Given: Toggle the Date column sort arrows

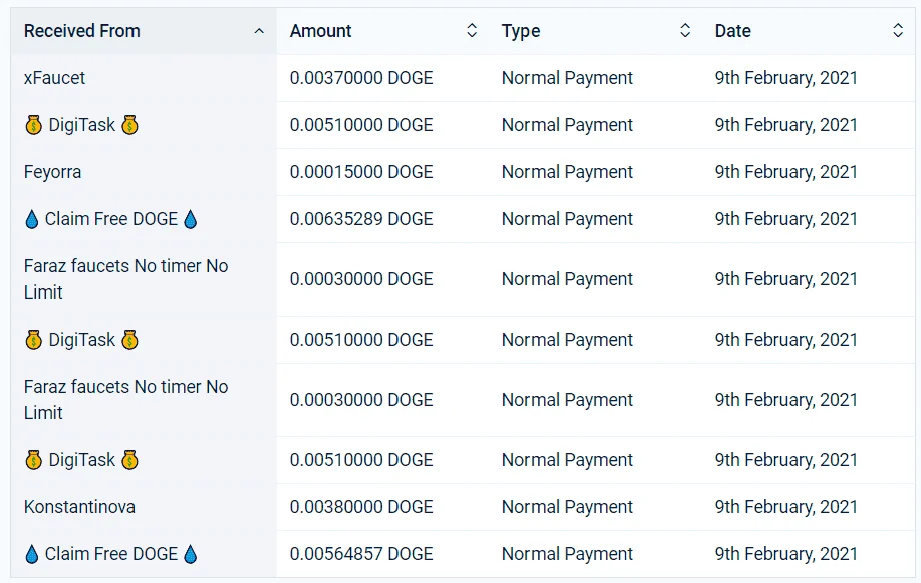Looking at the screenshot, I should point(898,31).
